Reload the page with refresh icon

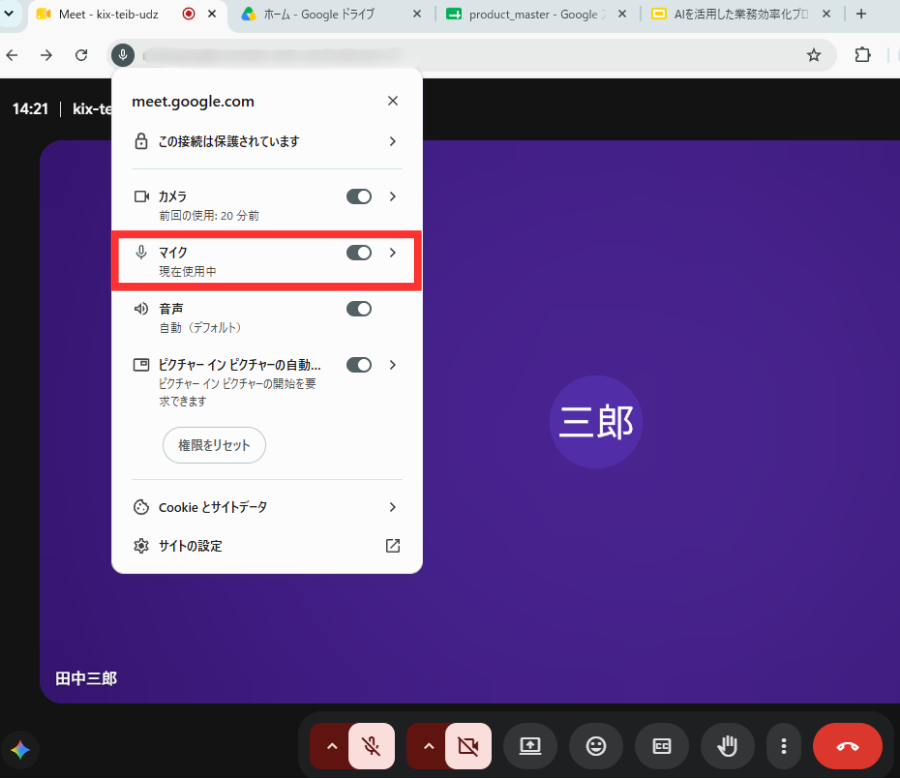(82, 55)
